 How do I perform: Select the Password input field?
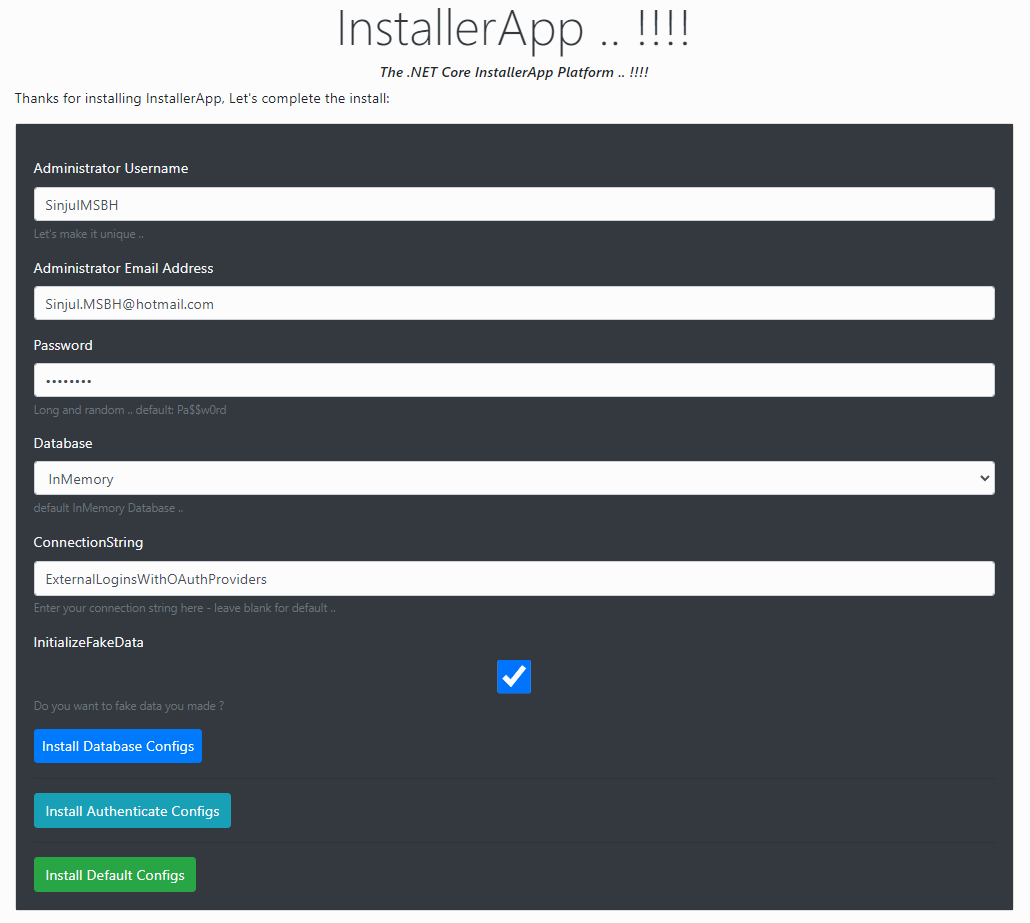pos(514,381)
